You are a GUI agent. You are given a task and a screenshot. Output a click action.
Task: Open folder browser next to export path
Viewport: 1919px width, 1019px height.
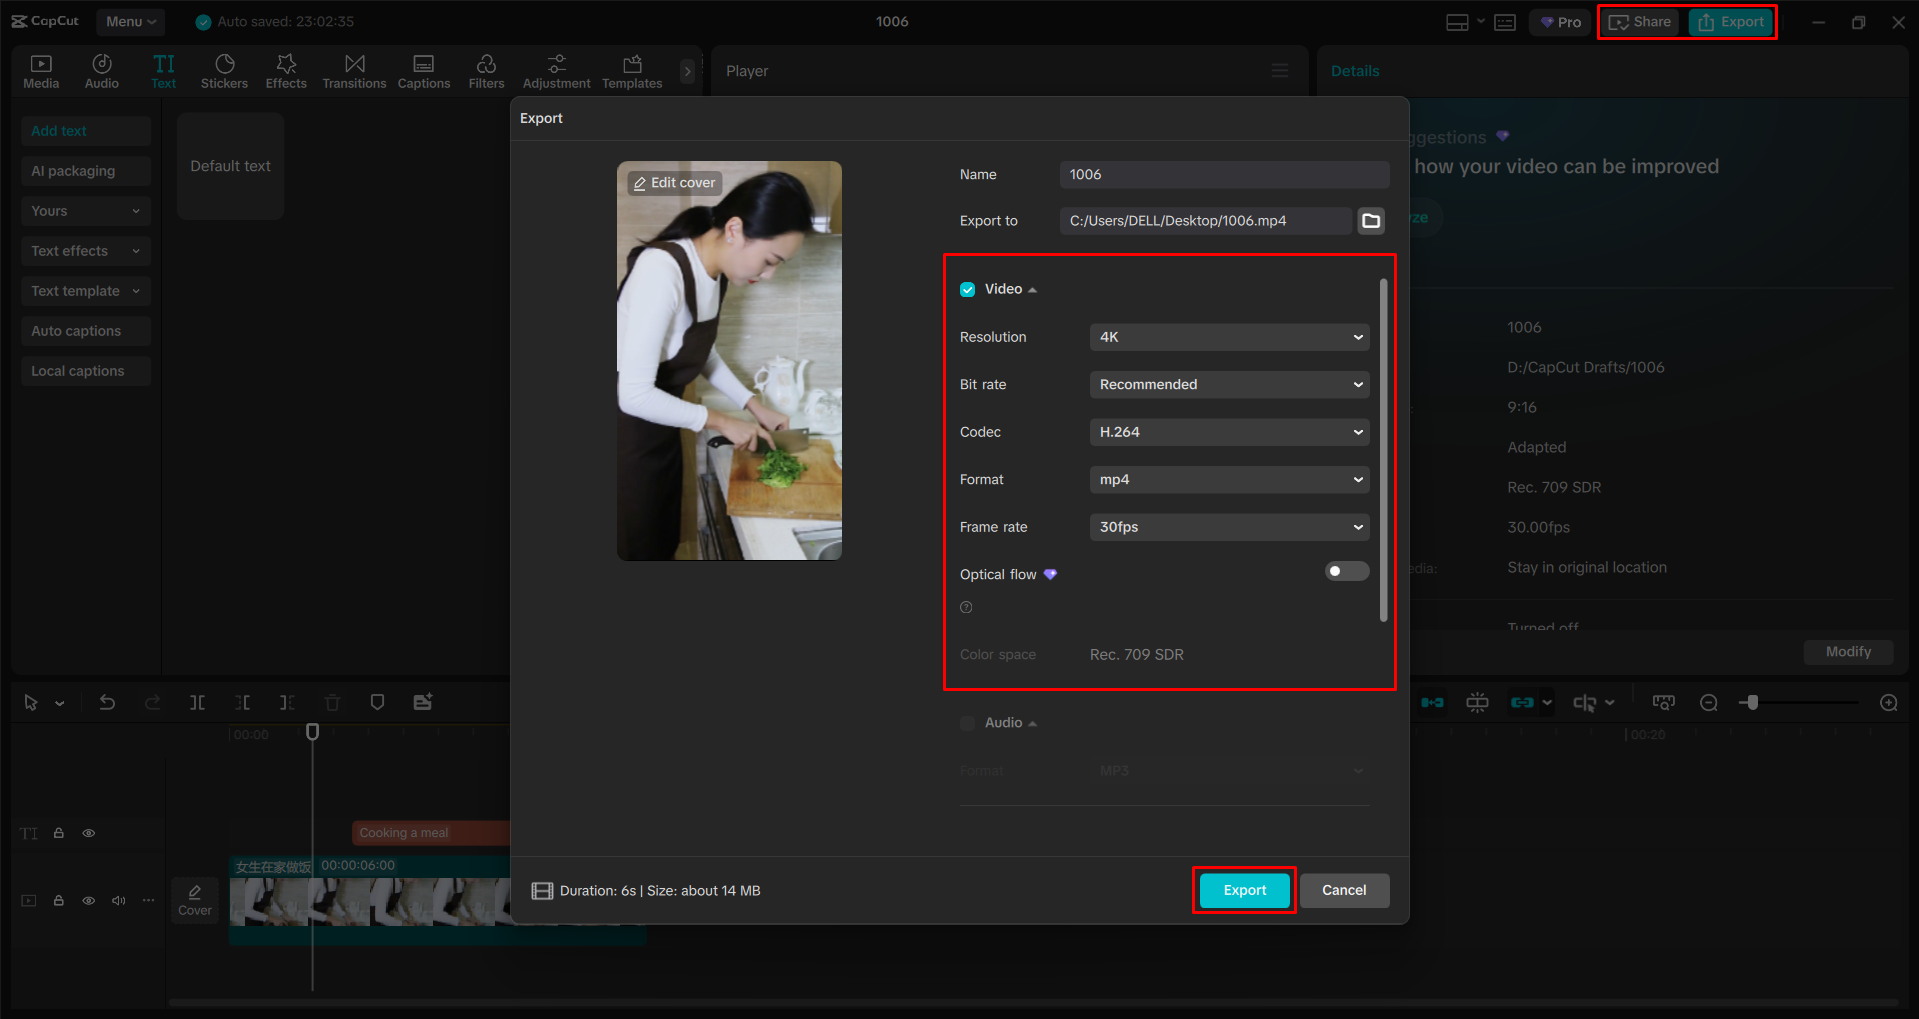(1370, 220)
